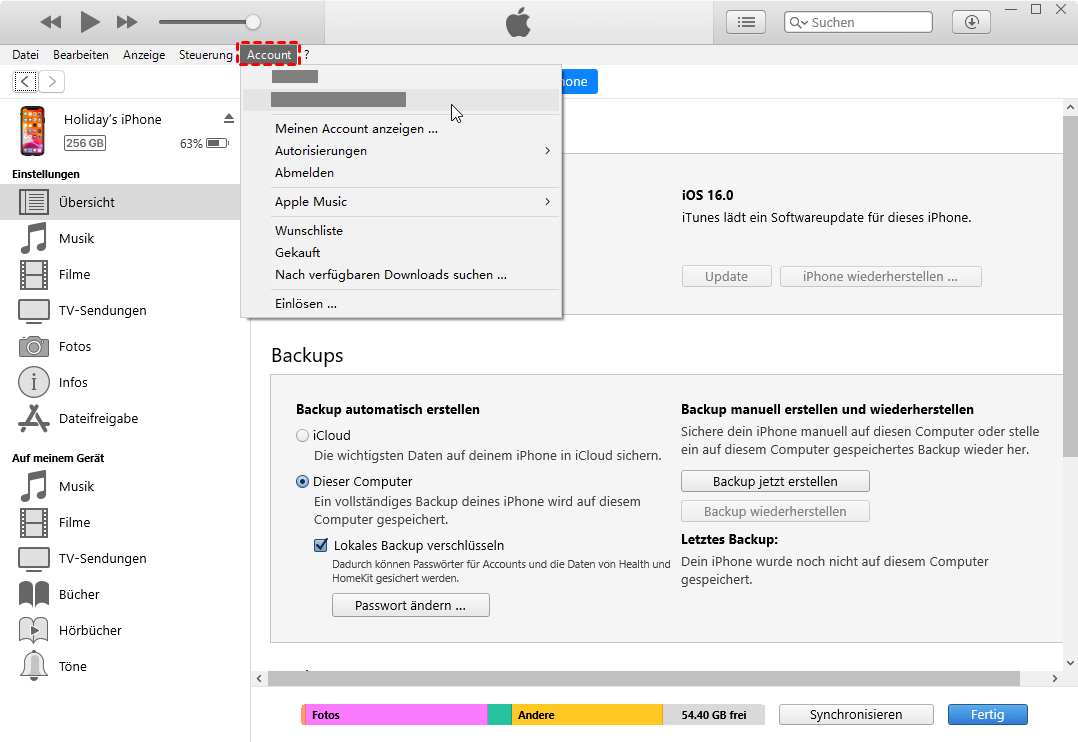Open the Steuerung menu
Image resolution: width=1078 pixels, height=742 pixels.
[x=206, y=54]
